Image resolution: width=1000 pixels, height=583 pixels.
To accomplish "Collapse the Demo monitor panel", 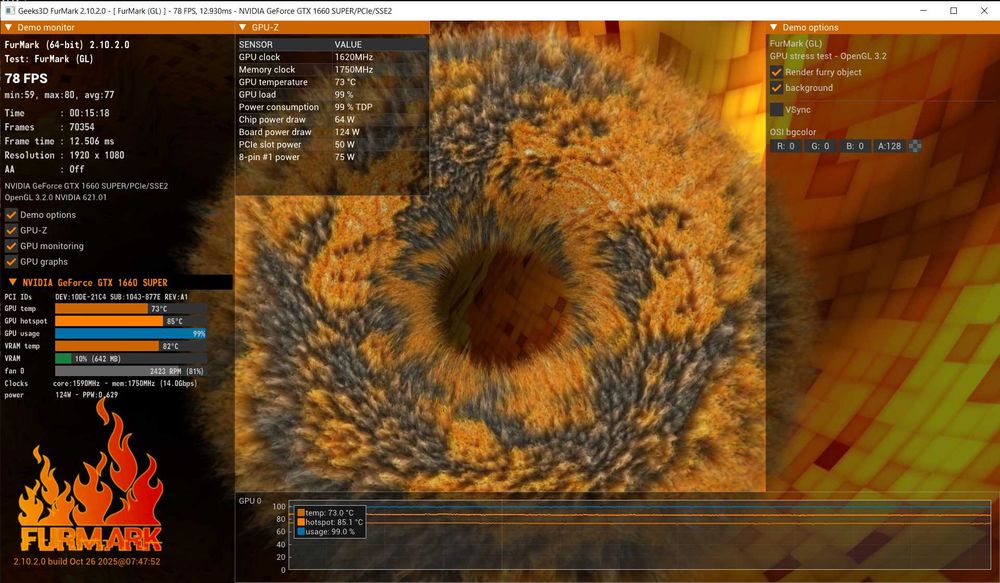I will point(8,27).
